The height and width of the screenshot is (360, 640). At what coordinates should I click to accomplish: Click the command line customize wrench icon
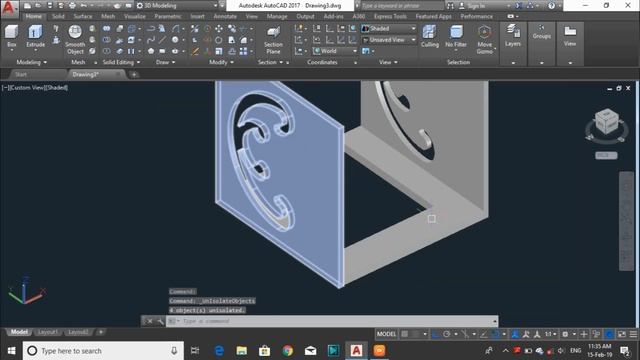coord(160,321)
